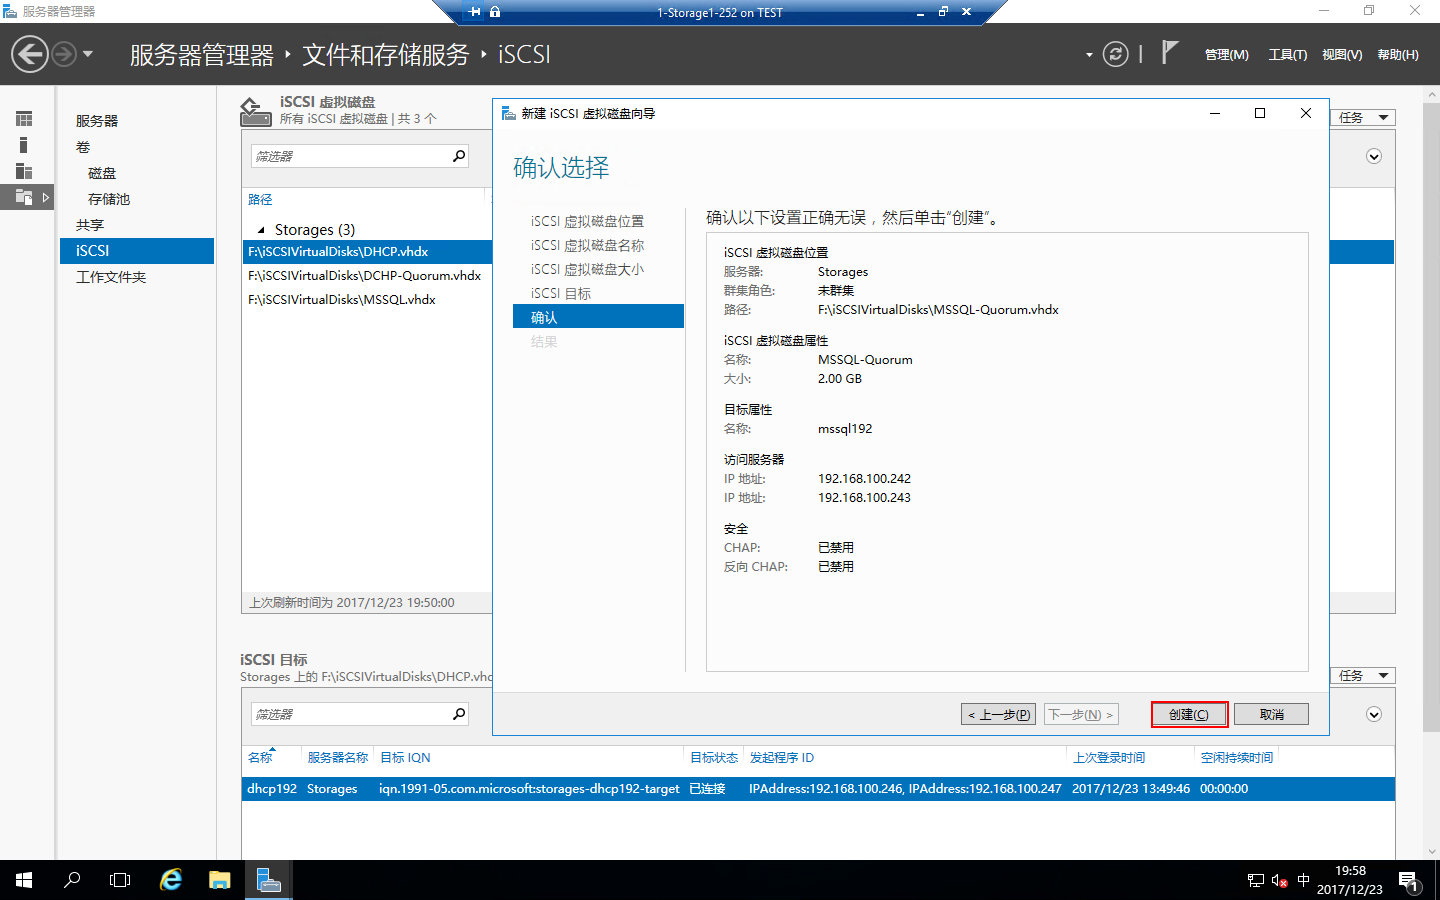The width and height of the screenshot is (1440, 900).
Task: Sort by 上次登录时间 column header
Action: click(1109, 758)
